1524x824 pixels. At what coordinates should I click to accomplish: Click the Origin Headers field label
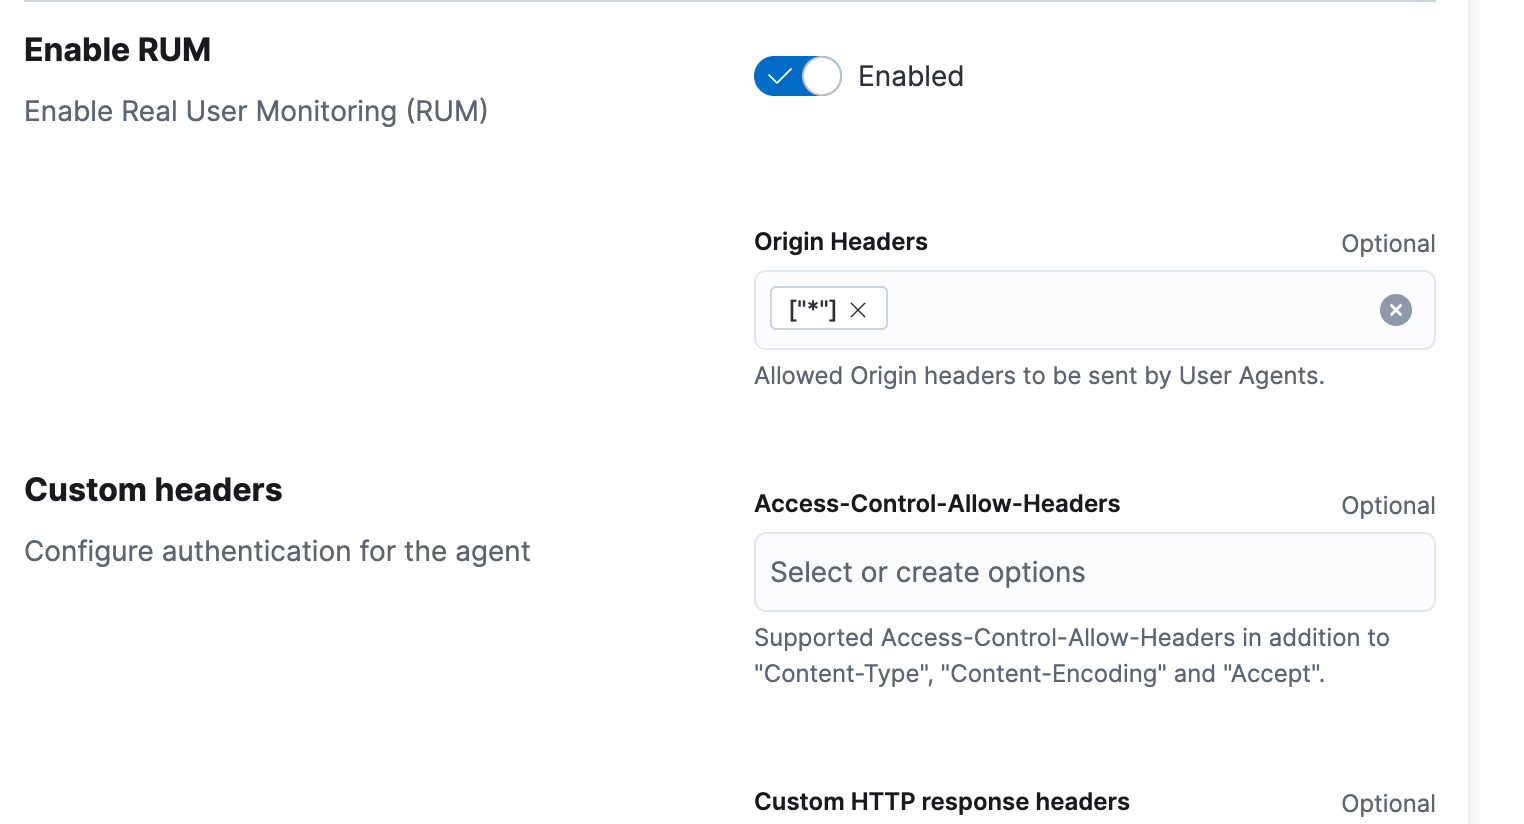tap(840, 241)
